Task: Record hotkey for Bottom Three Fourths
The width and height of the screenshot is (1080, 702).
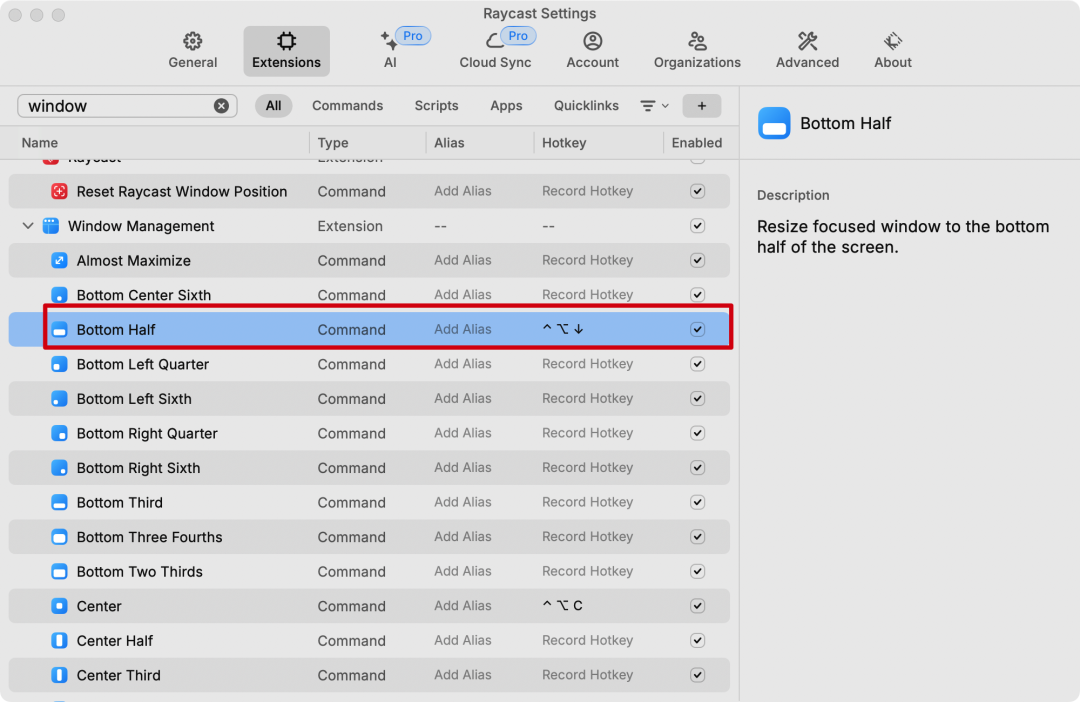Action: [588, 537]
